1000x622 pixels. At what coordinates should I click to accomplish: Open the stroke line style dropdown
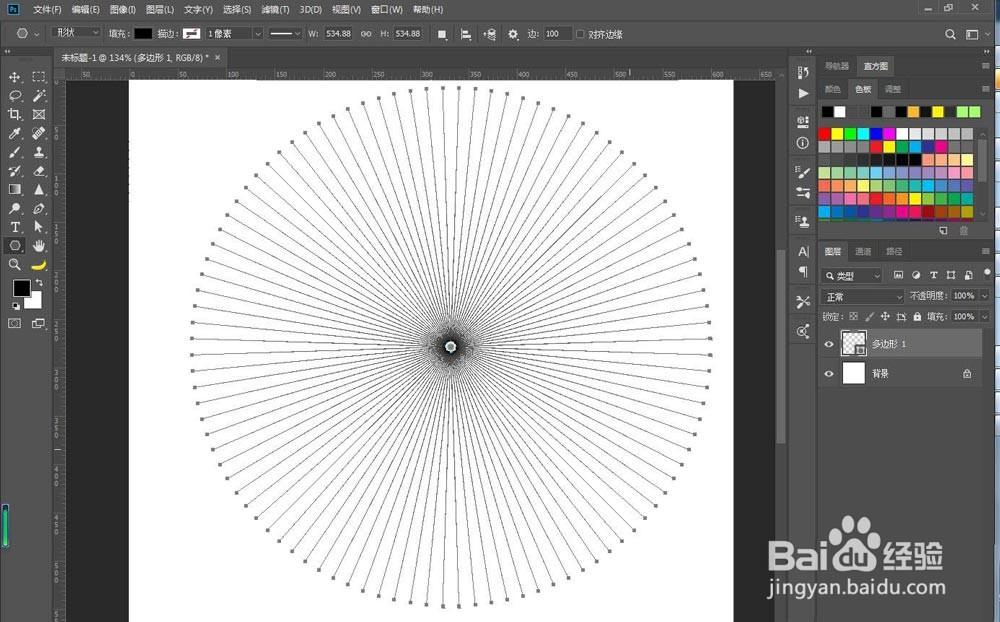[284, 34]
